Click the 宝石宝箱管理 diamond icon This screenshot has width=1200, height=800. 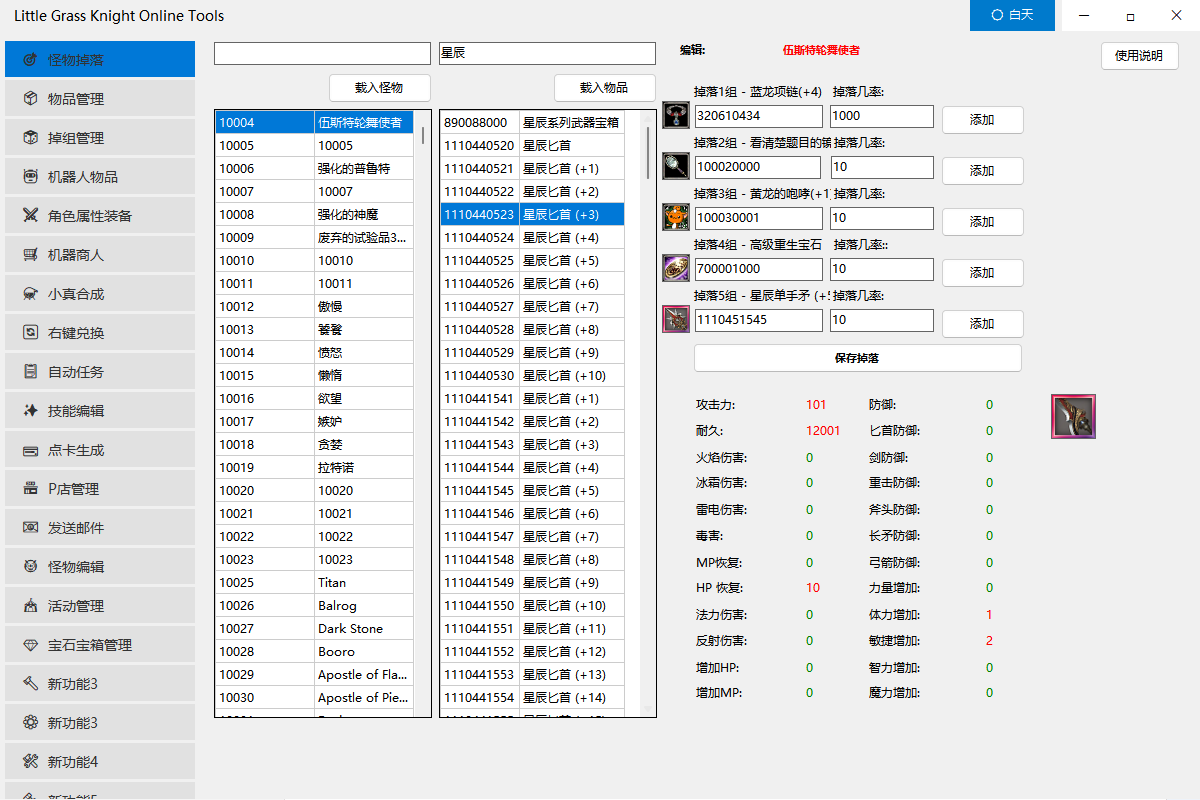30,645
